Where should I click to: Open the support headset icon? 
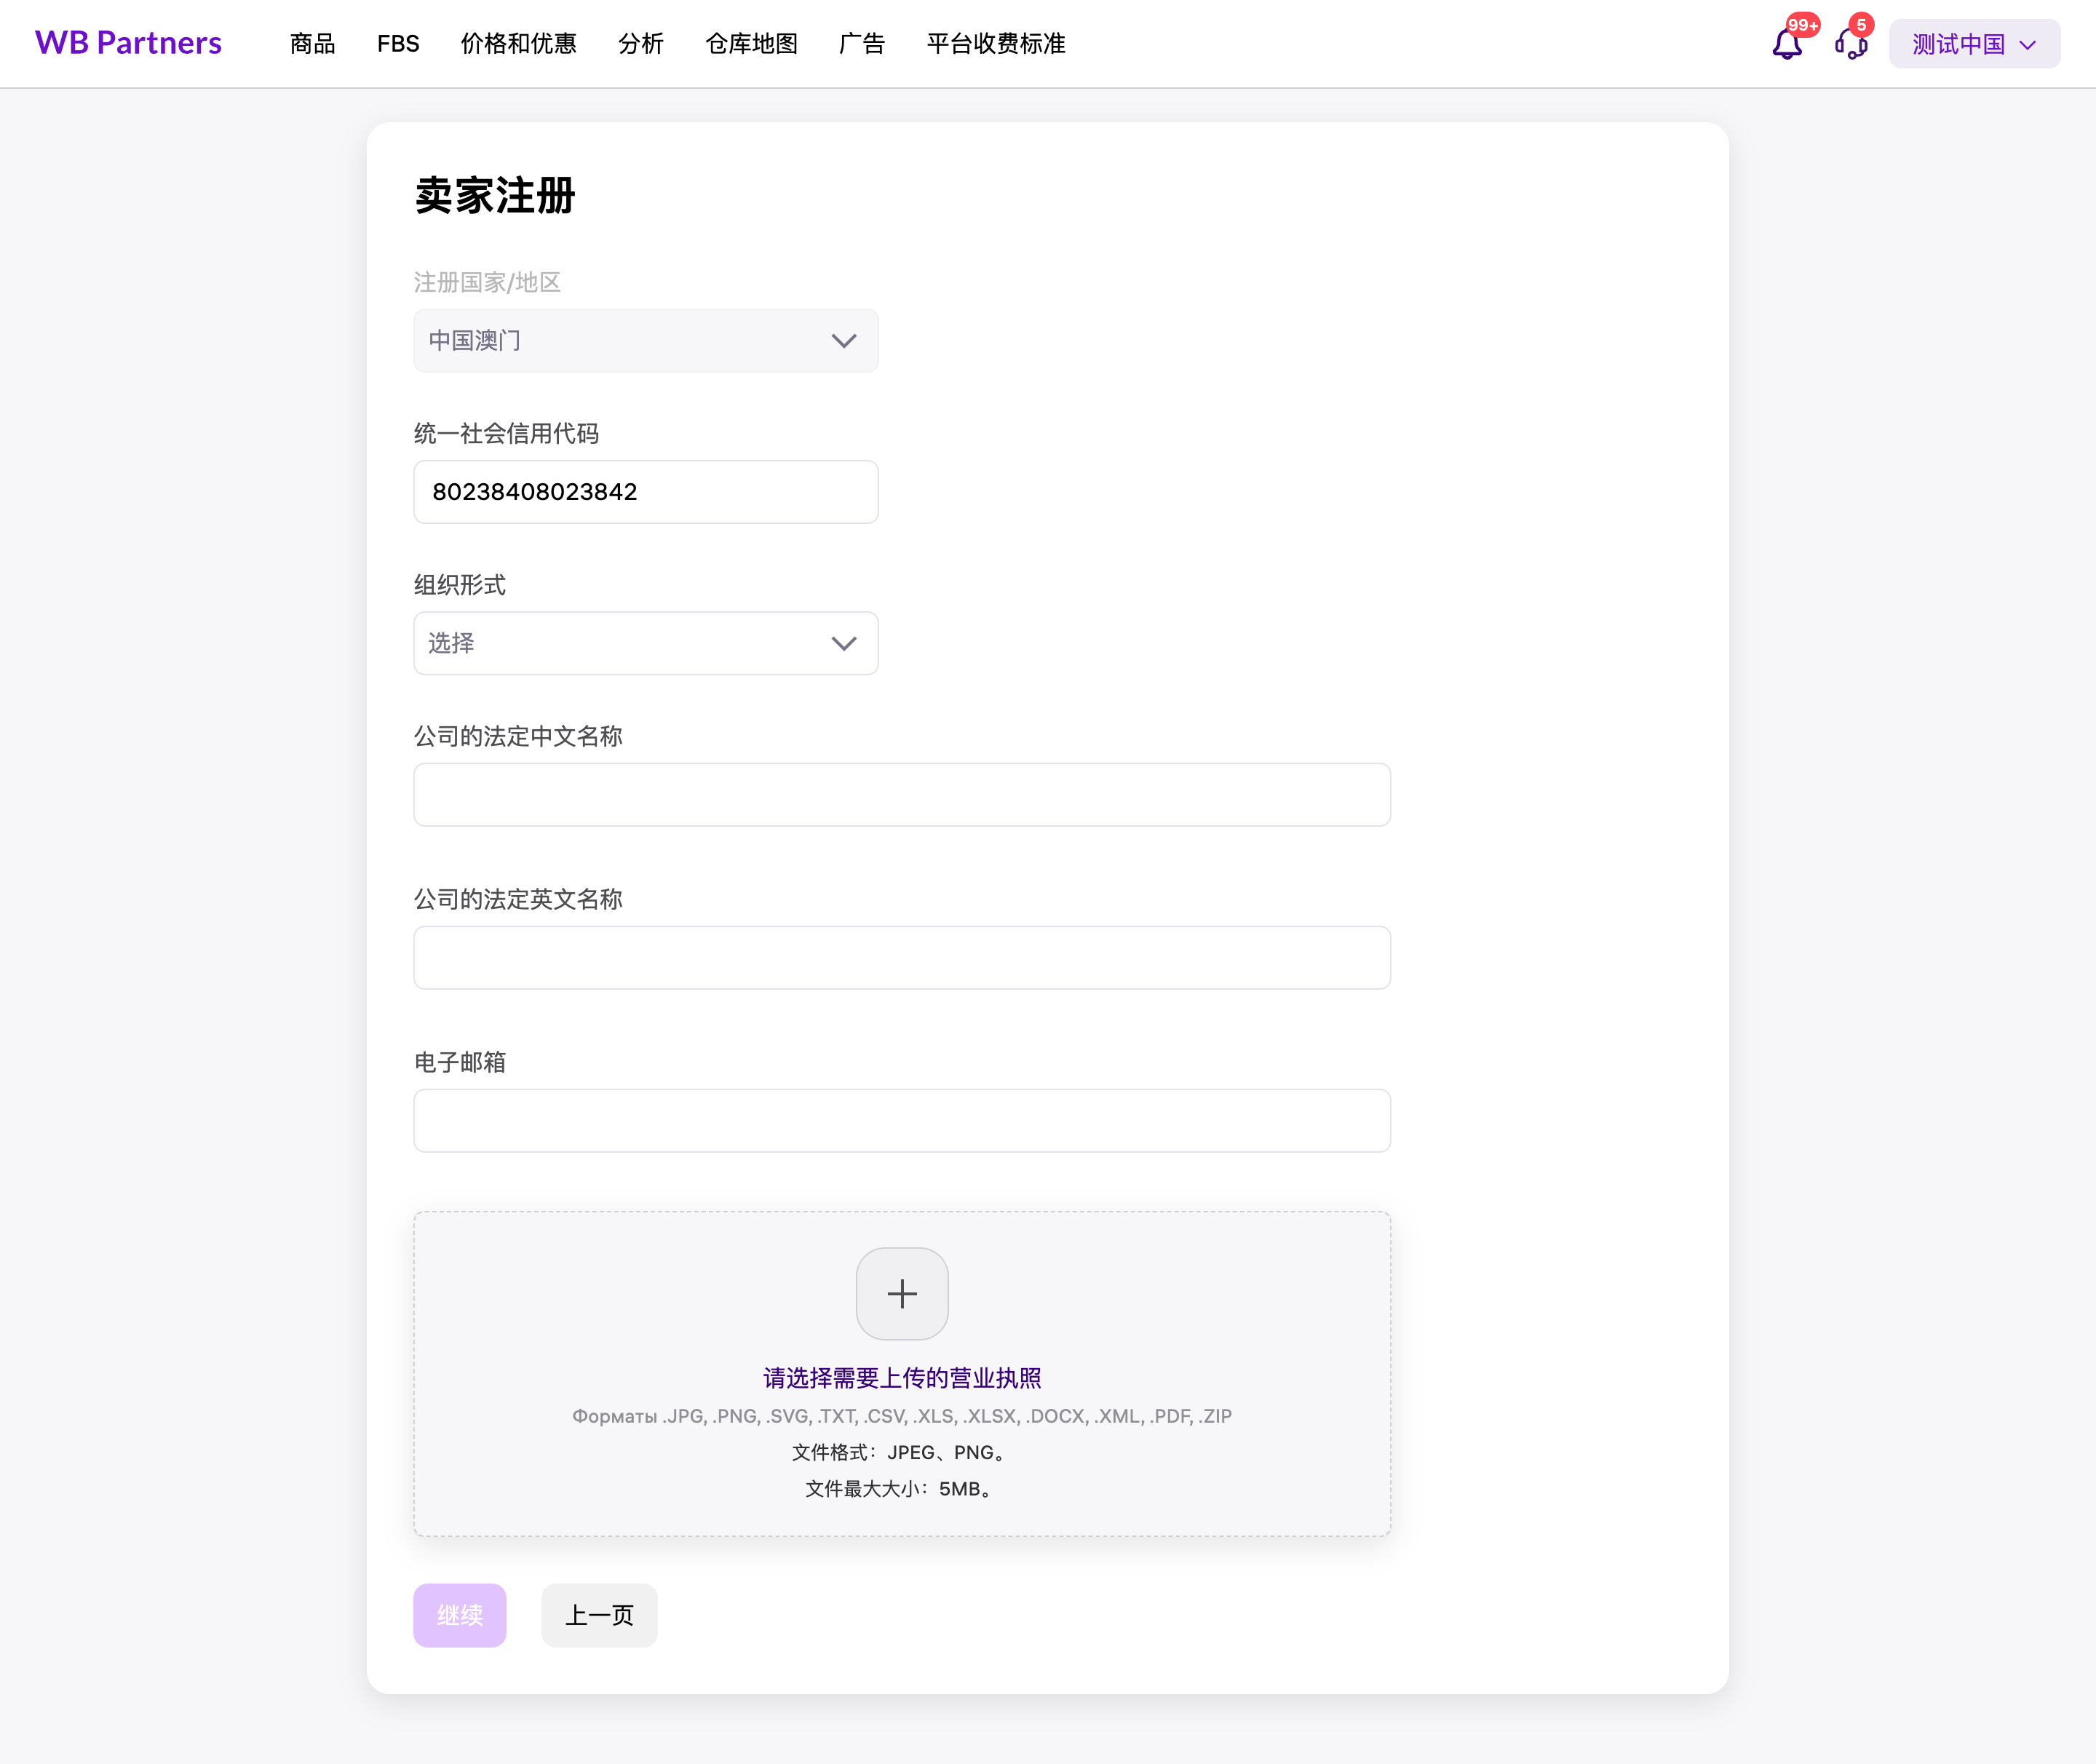1851,44
